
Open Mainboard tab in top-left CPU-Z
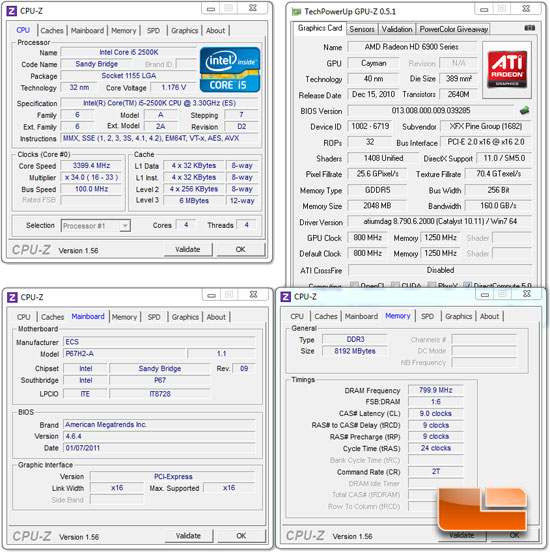click(87, 31)
